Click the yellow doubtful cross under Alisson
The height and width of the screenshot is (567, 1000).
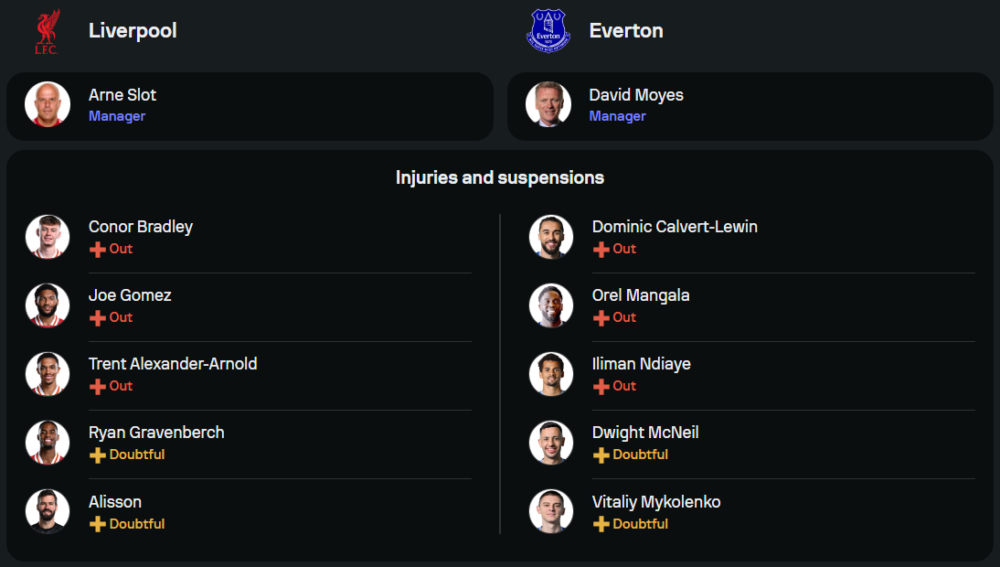tap(97, 524)
